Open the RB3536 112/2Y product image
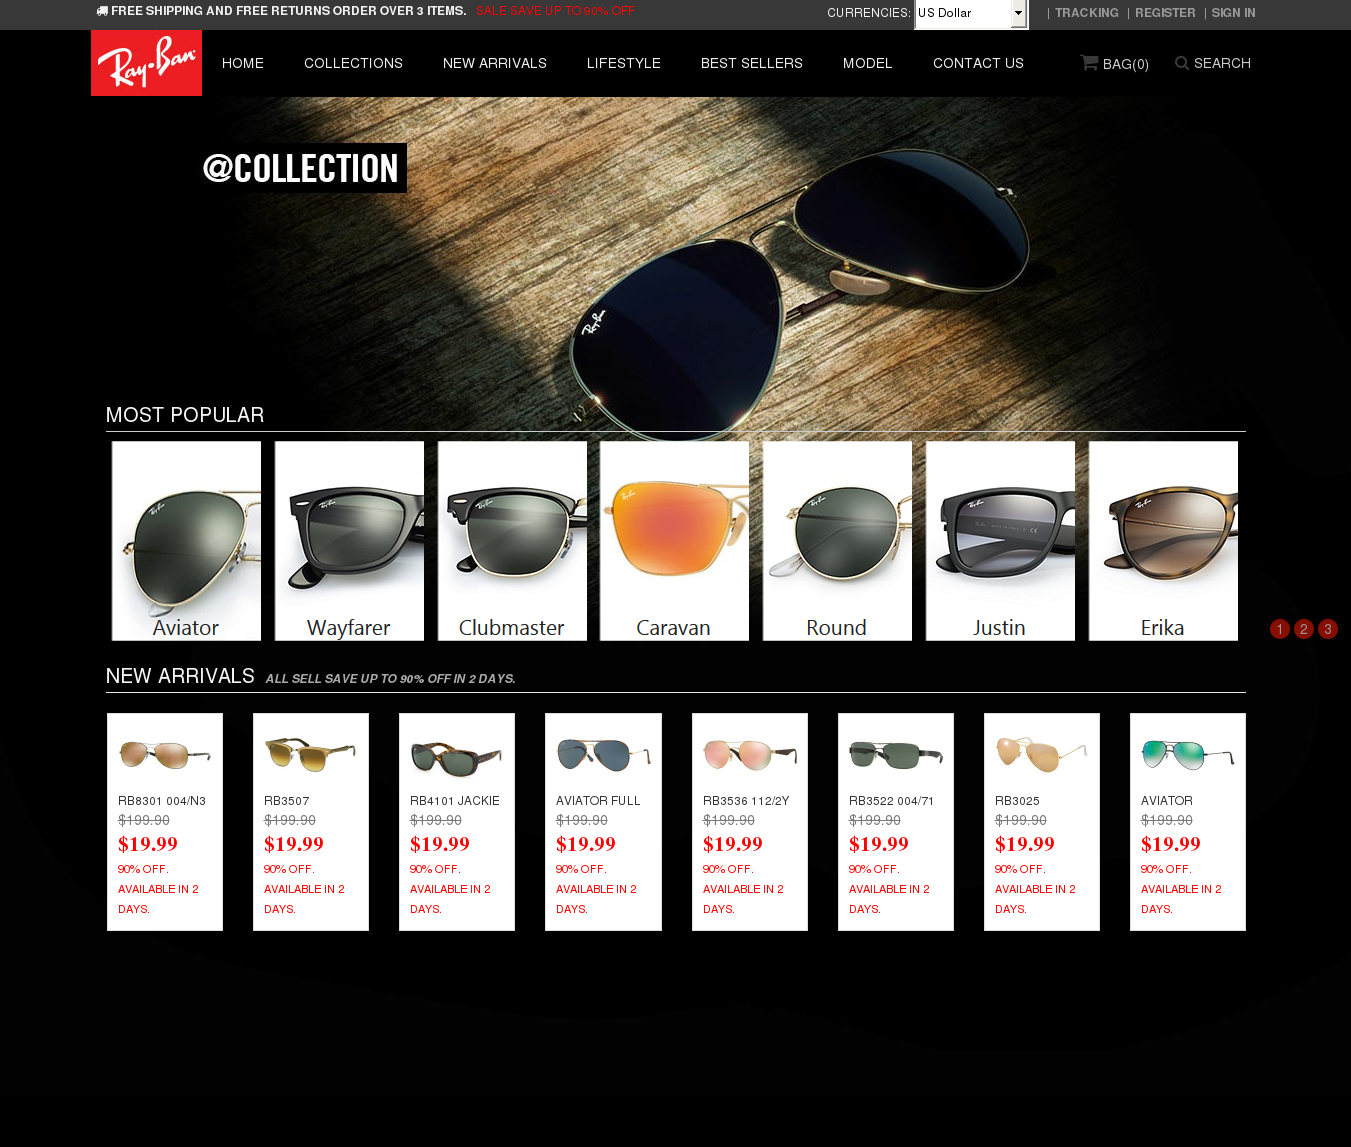This screenshot has height=1147, width=1351. [x=750, y=755]
